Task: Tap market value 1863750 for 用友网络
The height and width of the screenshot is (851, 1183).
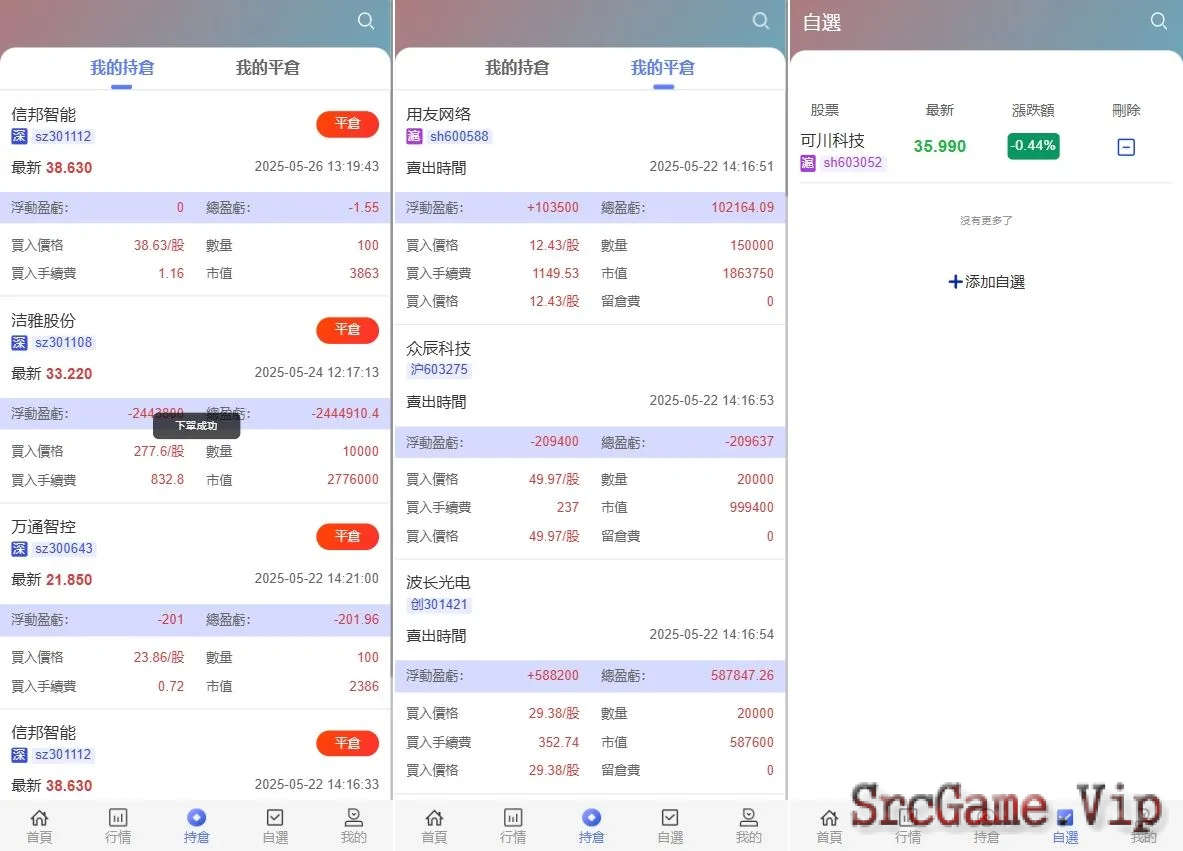Action: tap(748, 273)
